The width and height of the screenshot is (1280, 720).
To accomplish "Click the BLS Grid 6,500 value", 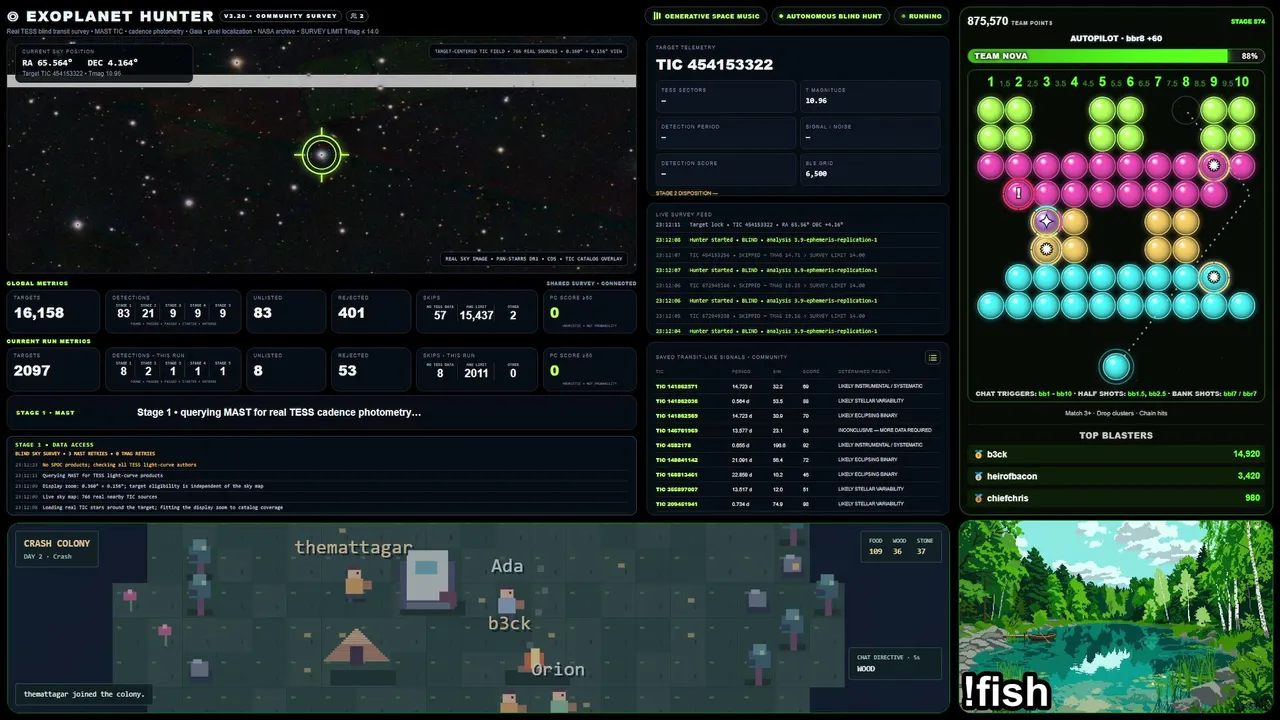I will pyautogui.click(x=816, y=174).
